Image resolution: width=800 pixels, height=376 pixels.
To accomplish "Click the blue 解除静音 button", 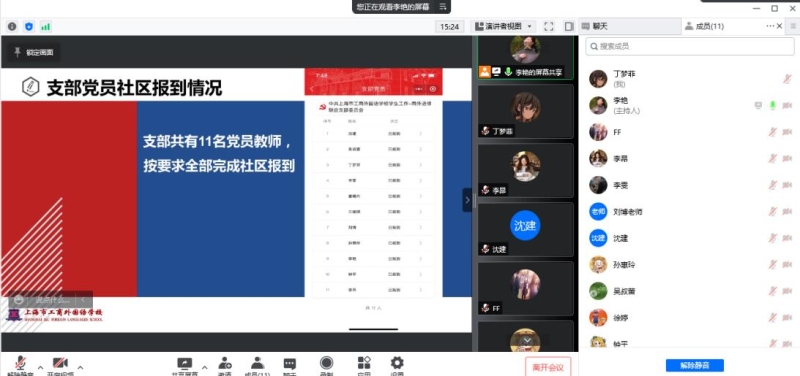I will pos(694,365).
